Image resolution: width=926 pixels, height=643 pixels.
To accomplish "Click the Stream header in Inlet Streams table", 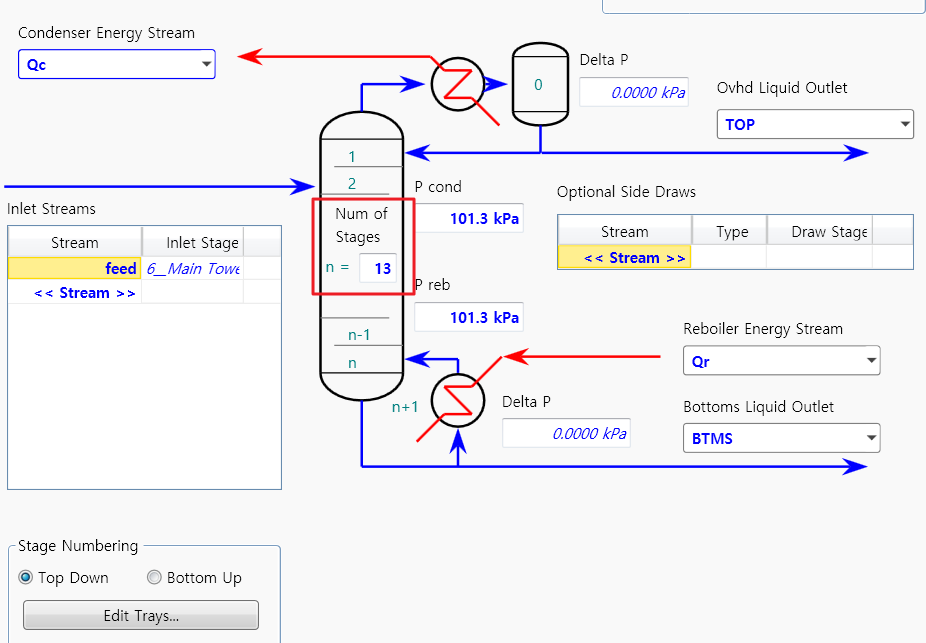I will (74, 242).
